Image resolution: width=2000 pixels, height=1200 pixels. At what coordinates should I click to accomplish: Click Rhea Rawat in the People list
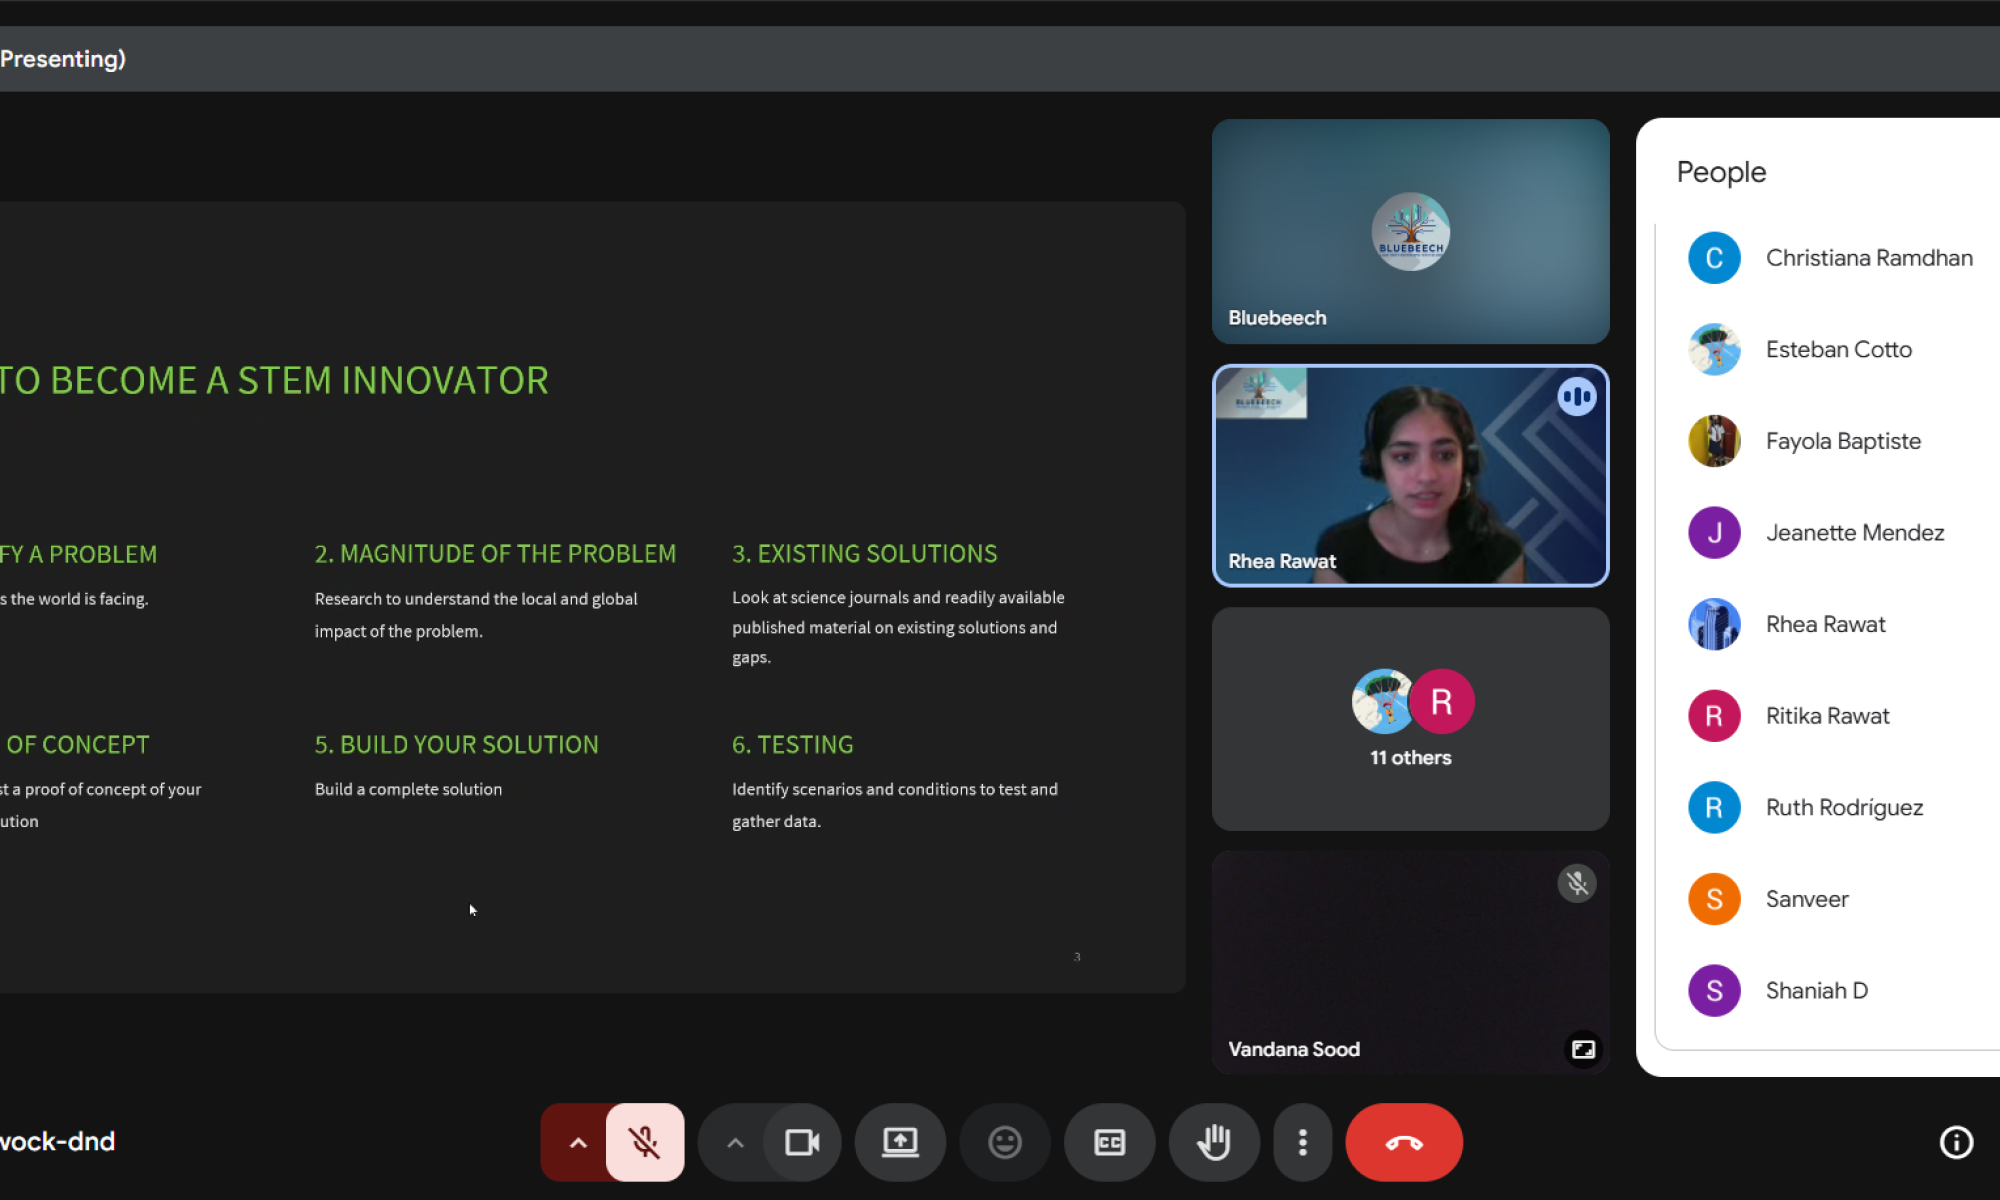coord(1830,624)
